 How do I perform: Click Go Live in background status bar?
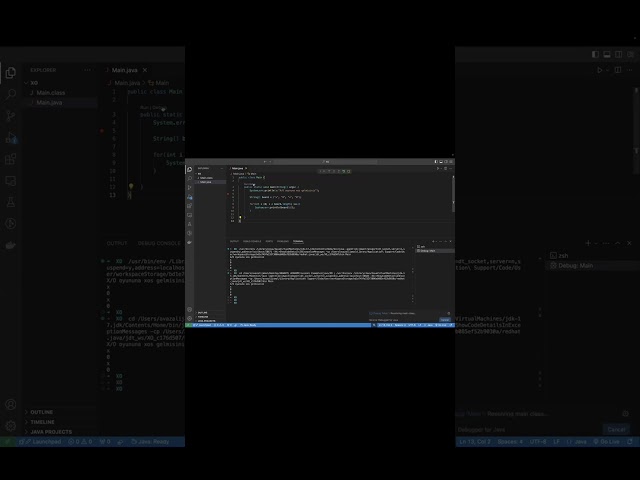pyautogui.click(x=606, y=442)
